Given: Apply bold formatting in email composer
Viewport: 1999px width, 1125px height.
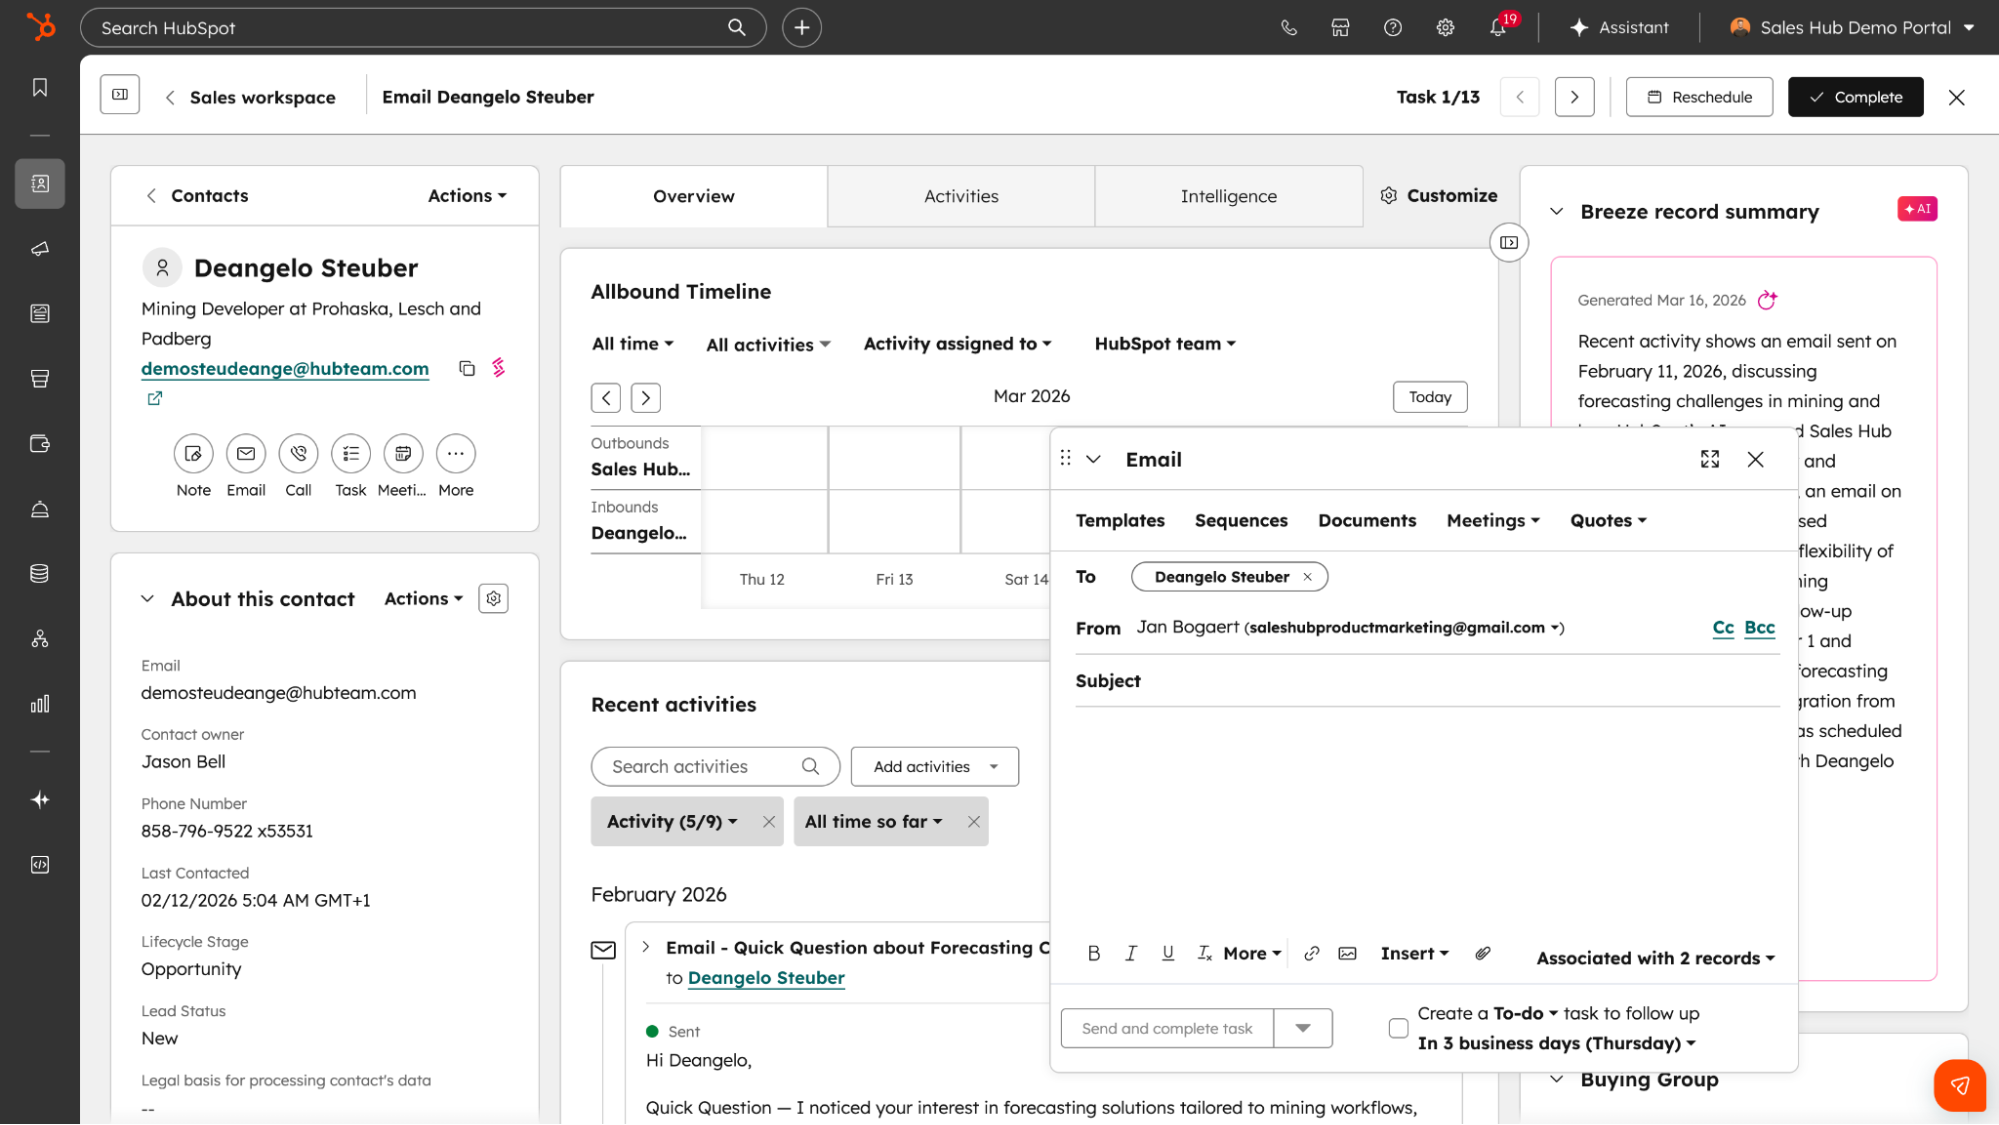Looking at the screenshot, I should (1094, 954).
